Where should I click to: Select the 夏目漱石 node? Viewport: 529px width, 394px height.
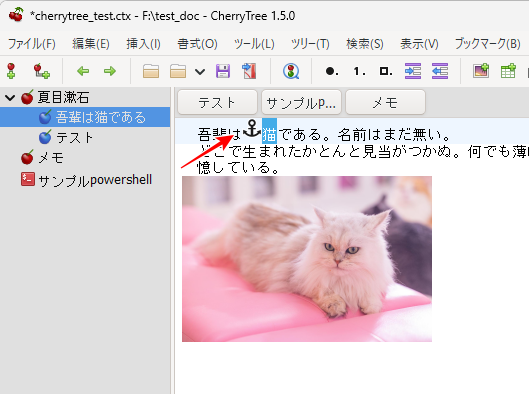(x=63, y=97)
